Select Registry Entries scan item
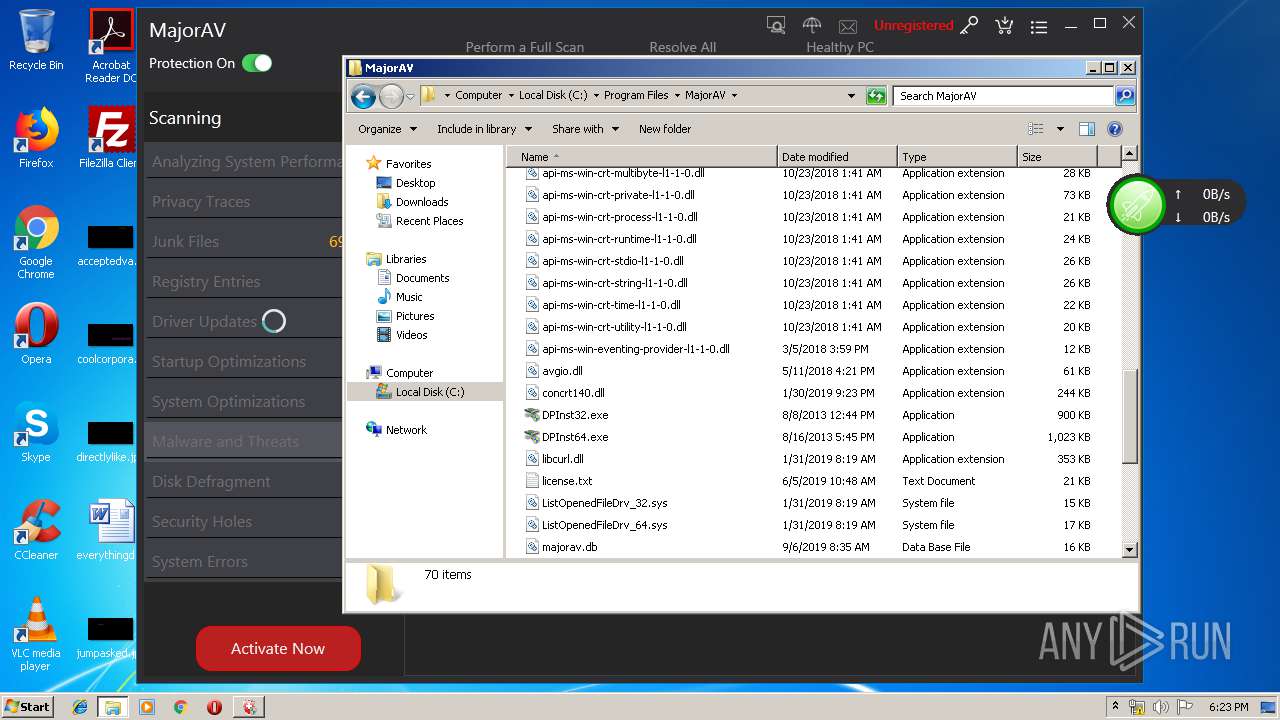The width and height of the screenshot is (1280, 720). (x=244, y=282)
